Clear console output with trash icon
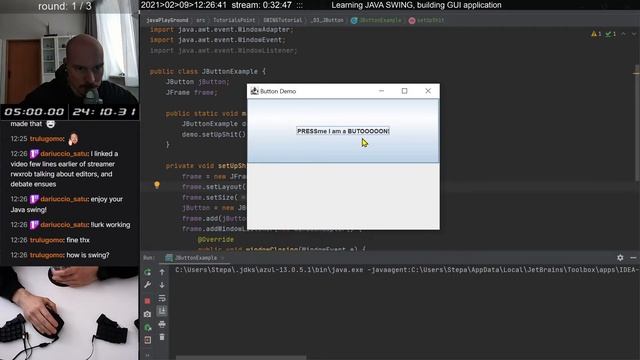 [162, 337]
